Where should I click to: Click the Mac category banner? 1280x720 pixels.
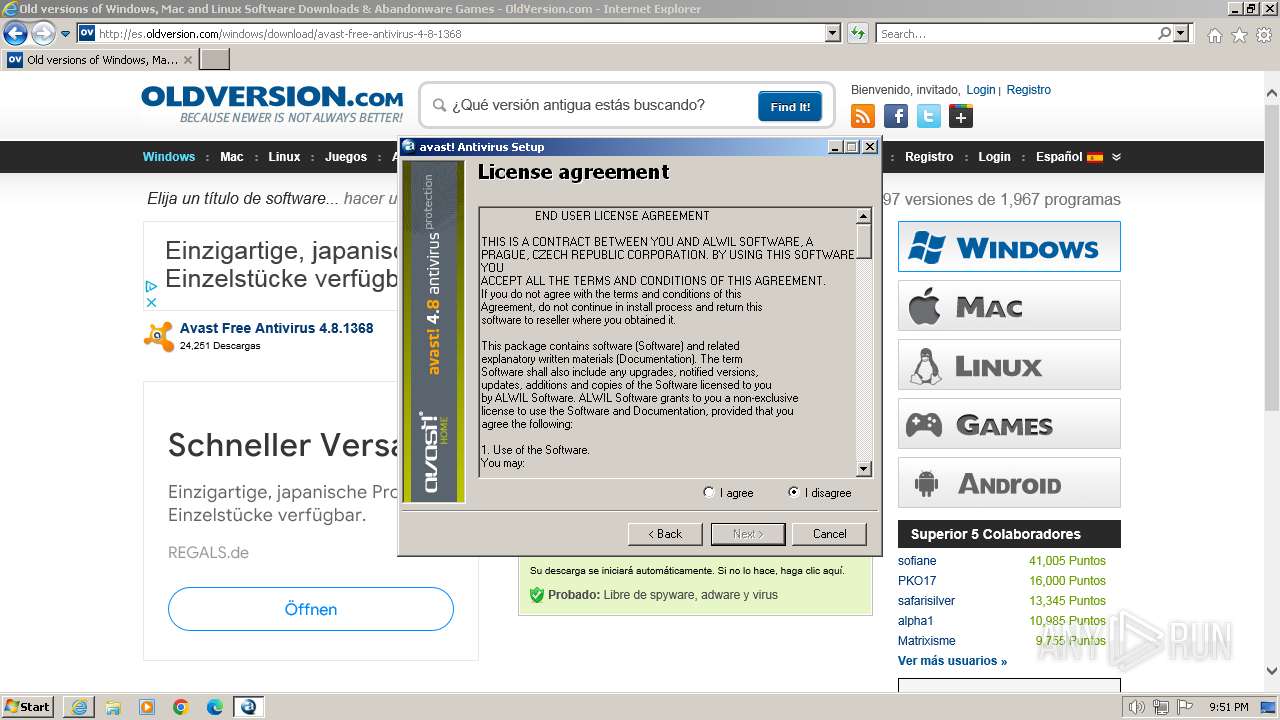[x=1009, y=305]
